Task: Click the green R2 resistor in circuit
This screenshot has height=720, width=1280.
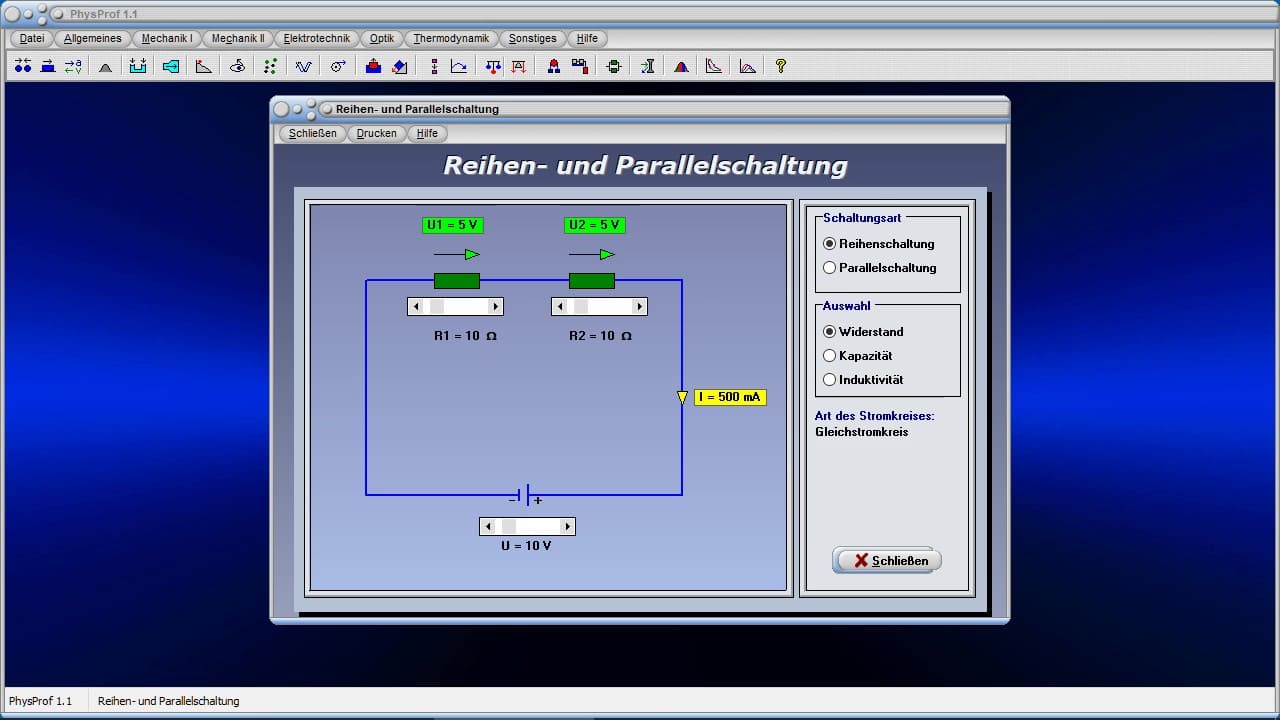Action: [x=592, y=281]
